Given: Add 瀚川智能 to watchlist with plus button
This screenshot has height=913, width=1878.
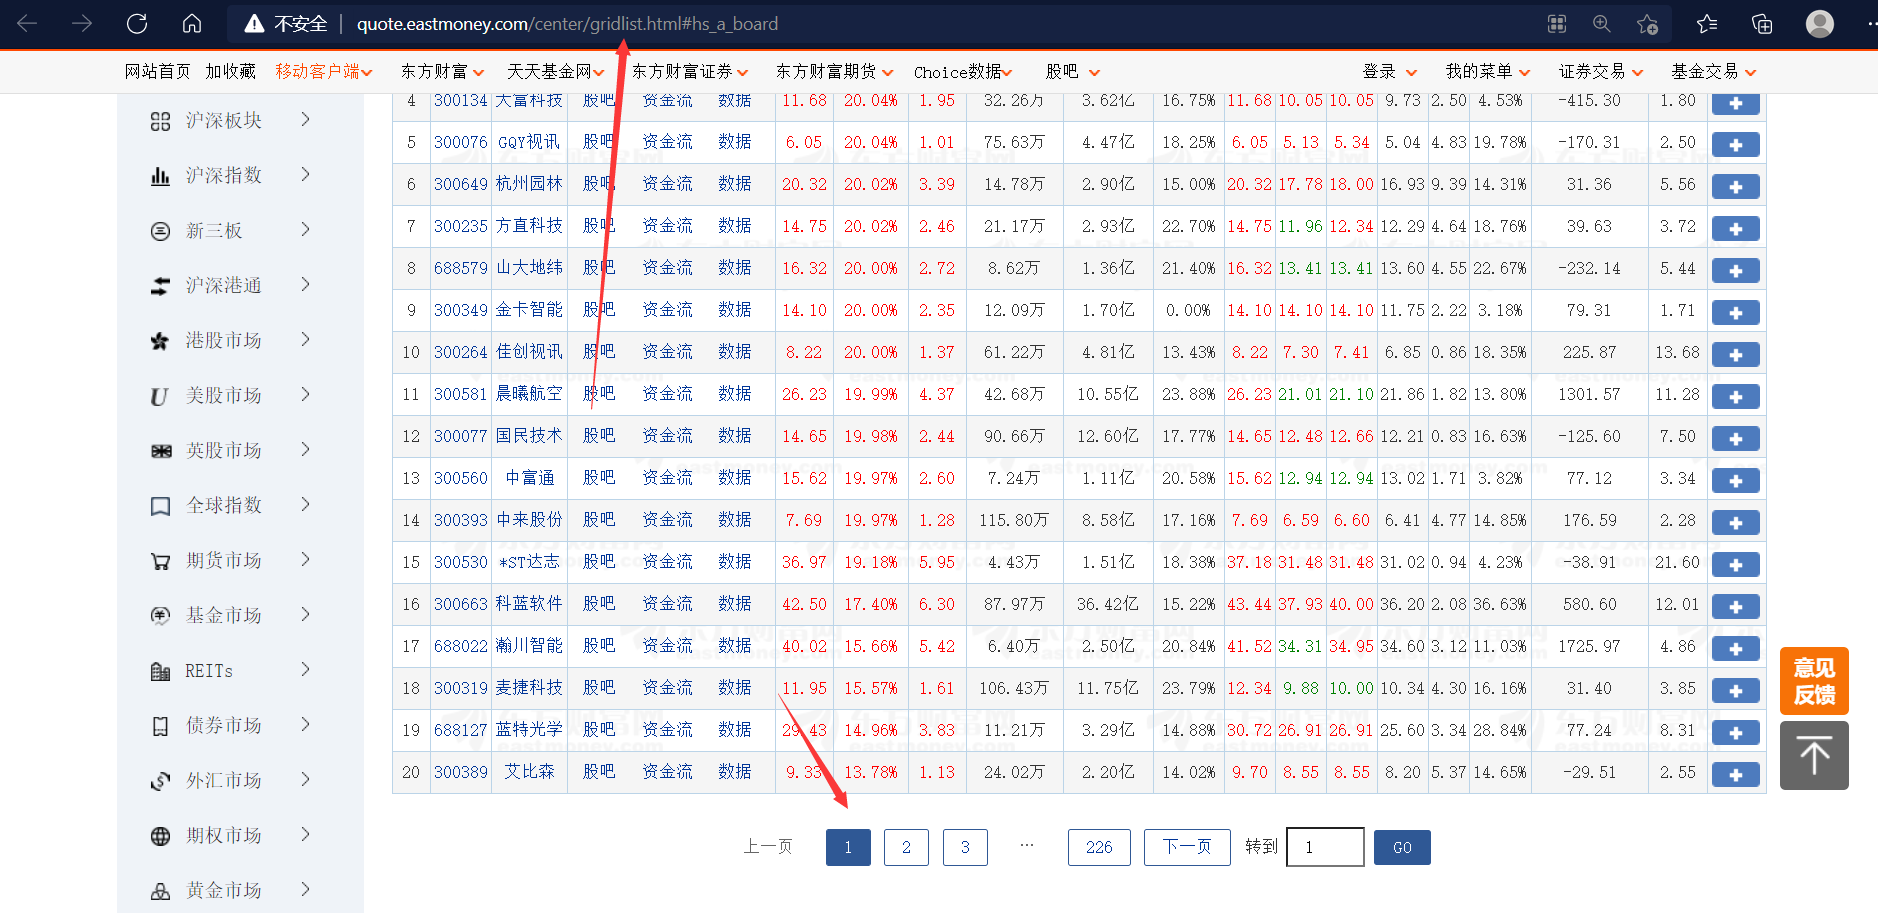Looking at the screenshot, I should coord(1736,649).
